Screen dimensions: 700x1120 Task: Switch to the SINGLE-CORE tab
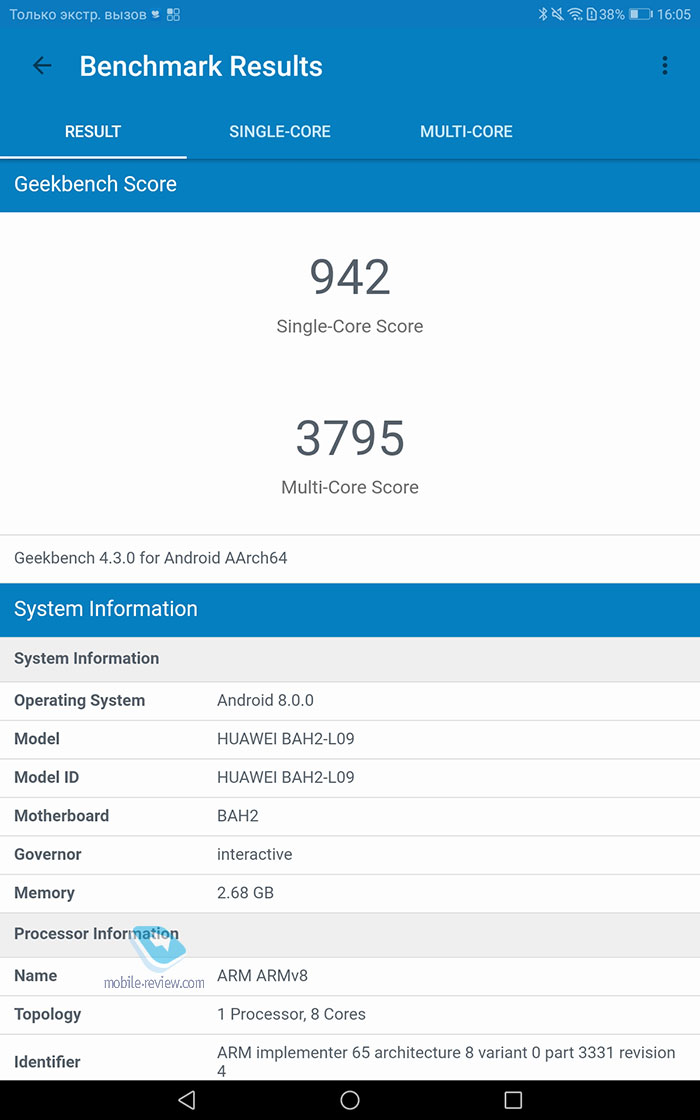pyautogui.click(x=280, y=131)
